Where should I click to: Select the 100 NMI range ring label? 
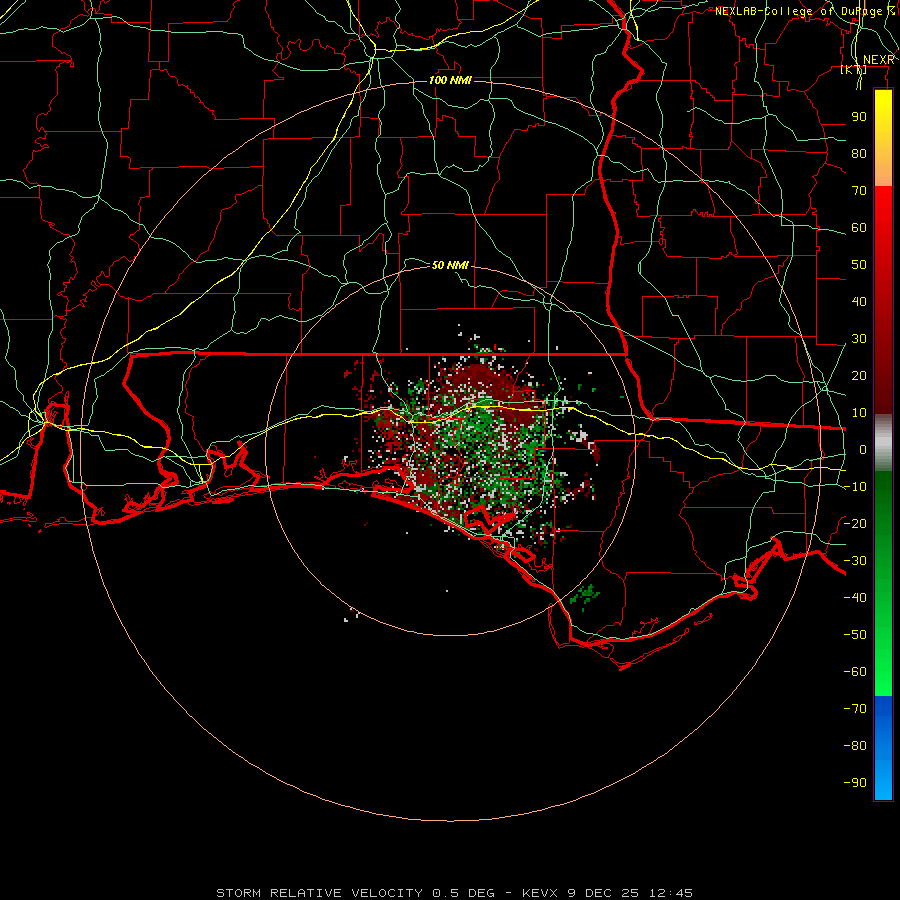click(450, 80)
